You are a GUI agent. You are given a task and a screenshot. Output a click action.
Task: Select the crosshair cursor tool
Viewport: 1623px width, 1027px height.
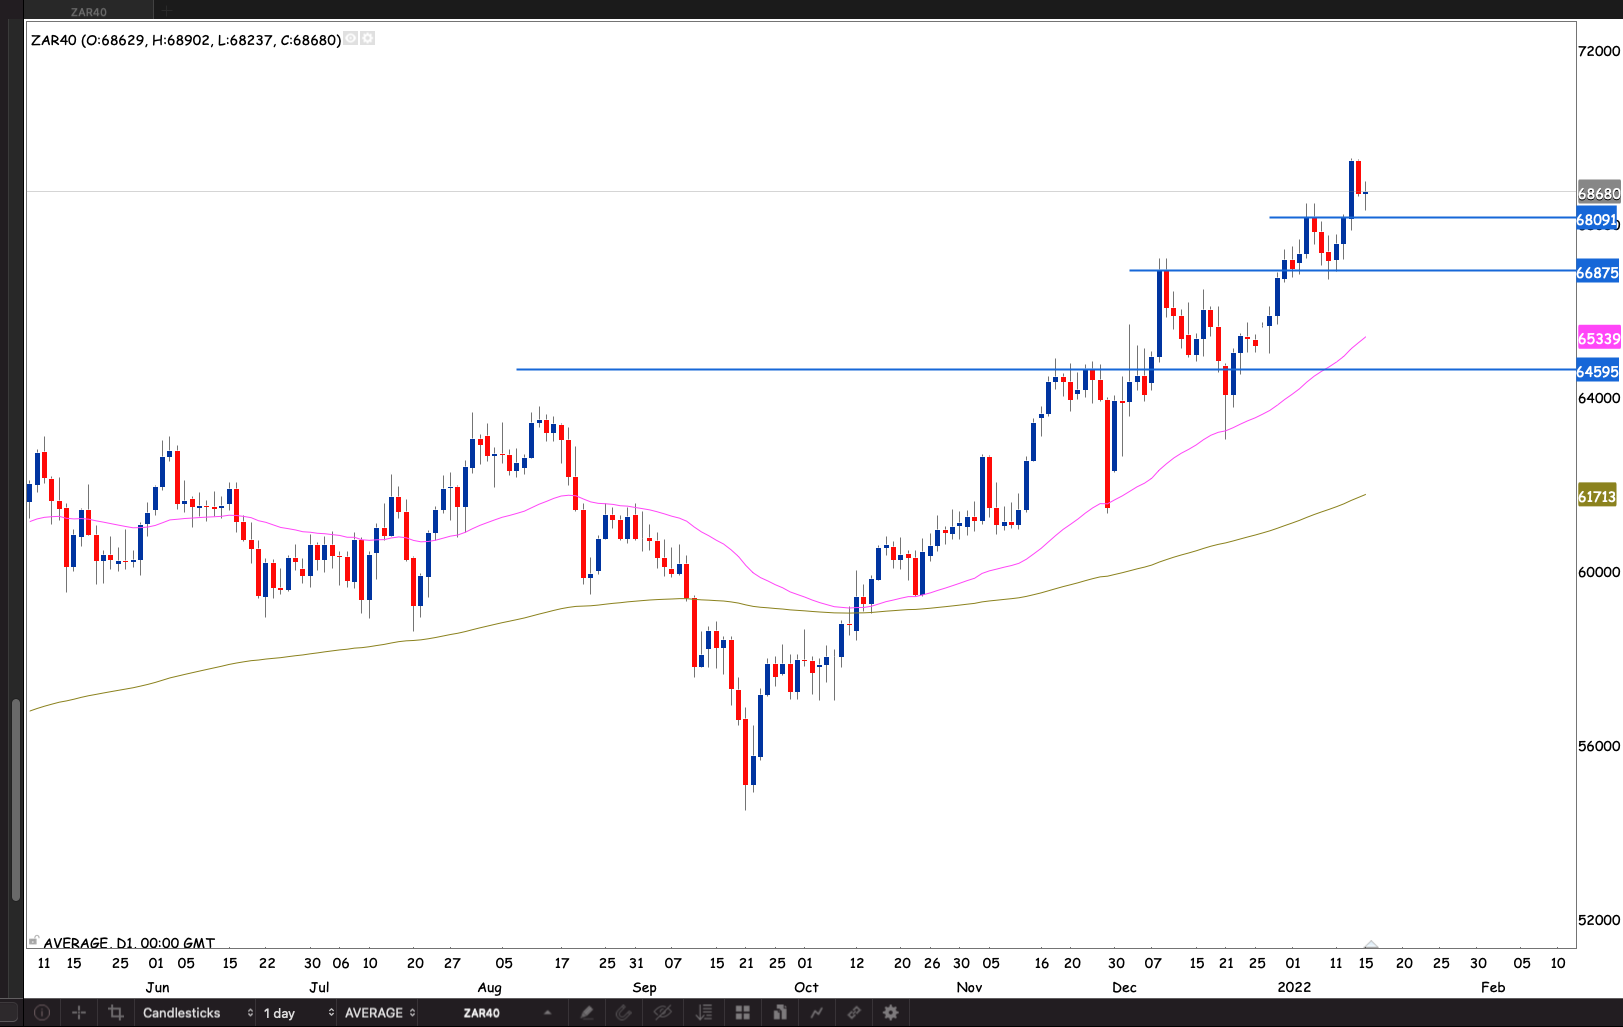point(79,1012)
